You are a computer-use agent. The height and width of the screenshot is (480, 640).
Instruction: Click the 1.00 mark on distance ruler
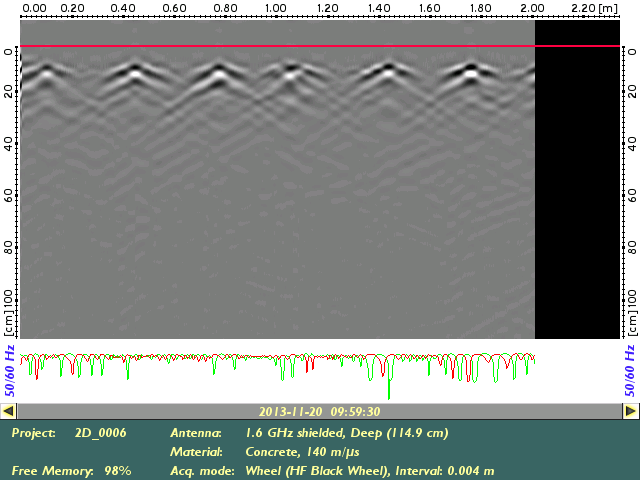(x=276, y=8)
